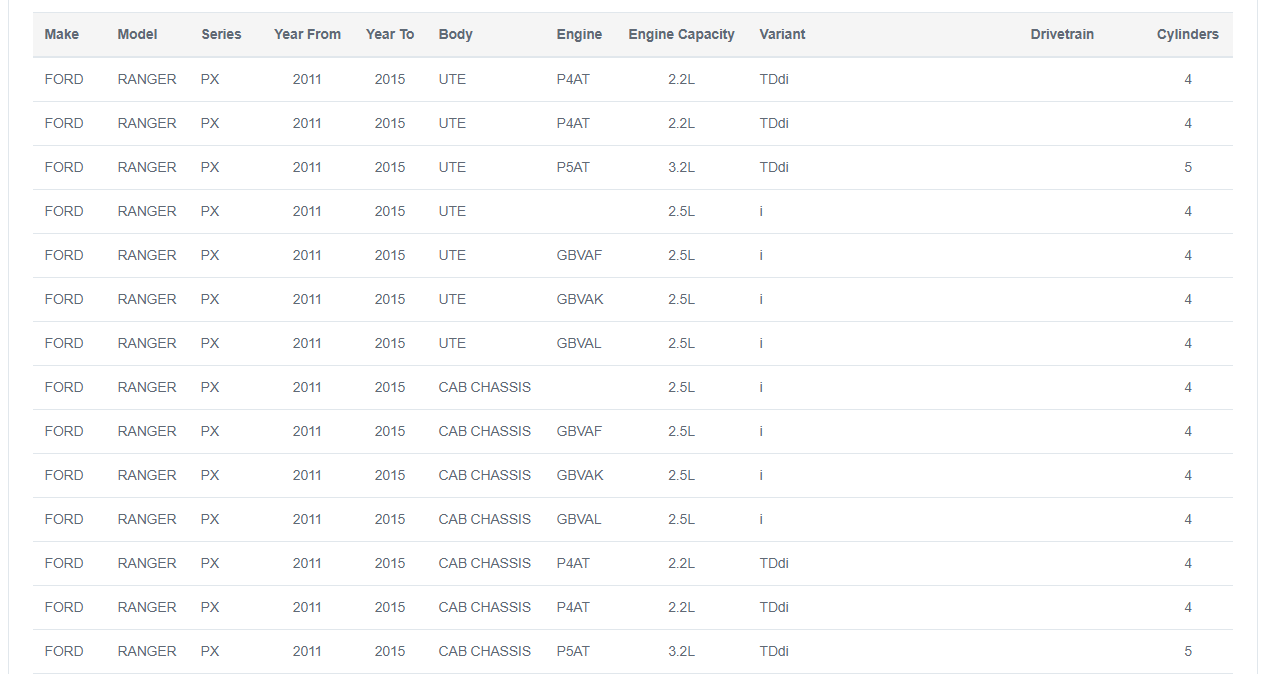Click RANGER in CAB CHASSIS GBVAL row
Viewport: 1261px width, 674px height.
coord(147,519)
